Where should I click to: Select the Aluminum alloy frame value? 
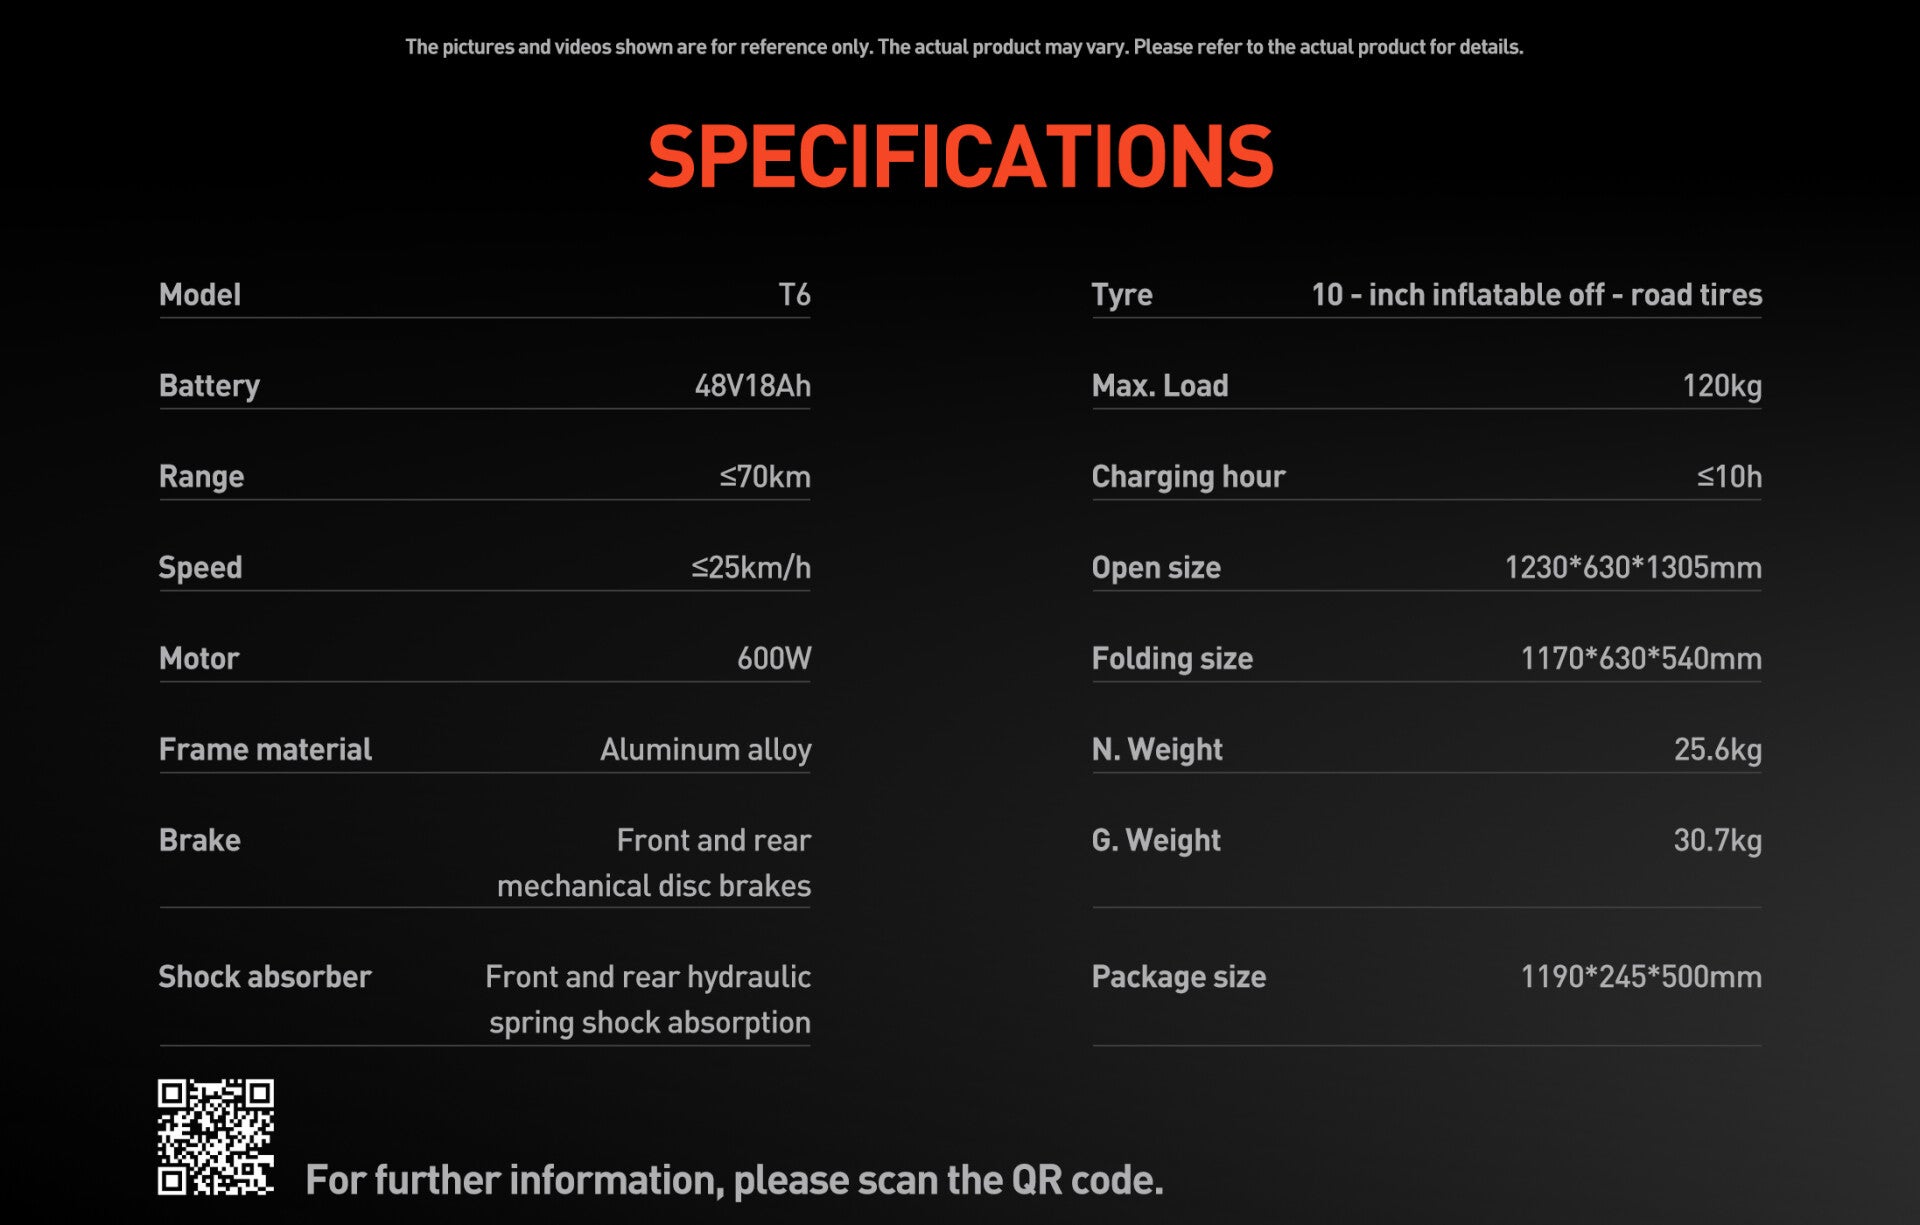[705, 750]
